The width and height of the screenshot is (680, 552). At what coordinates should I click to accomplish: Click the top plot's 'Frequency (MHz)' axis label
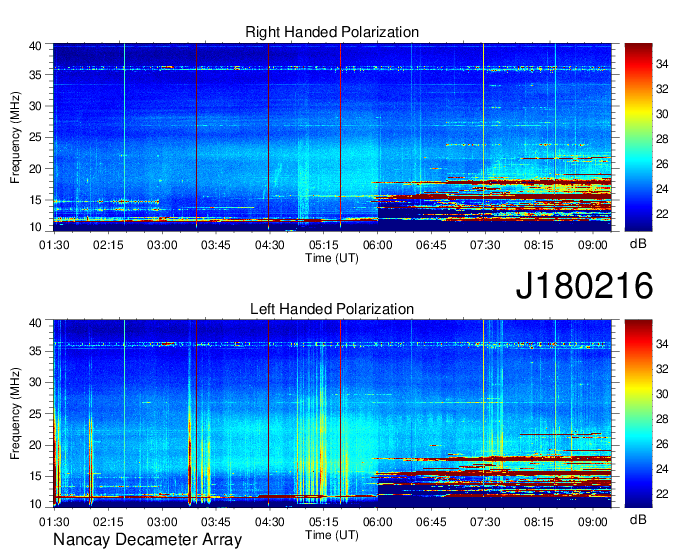pos(15,137)
